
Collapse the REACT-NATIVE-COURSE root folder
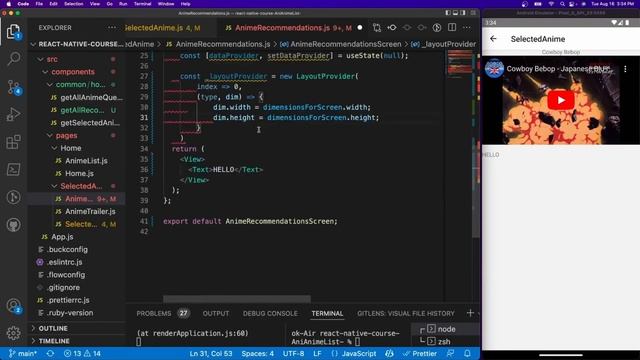[78, 44]
